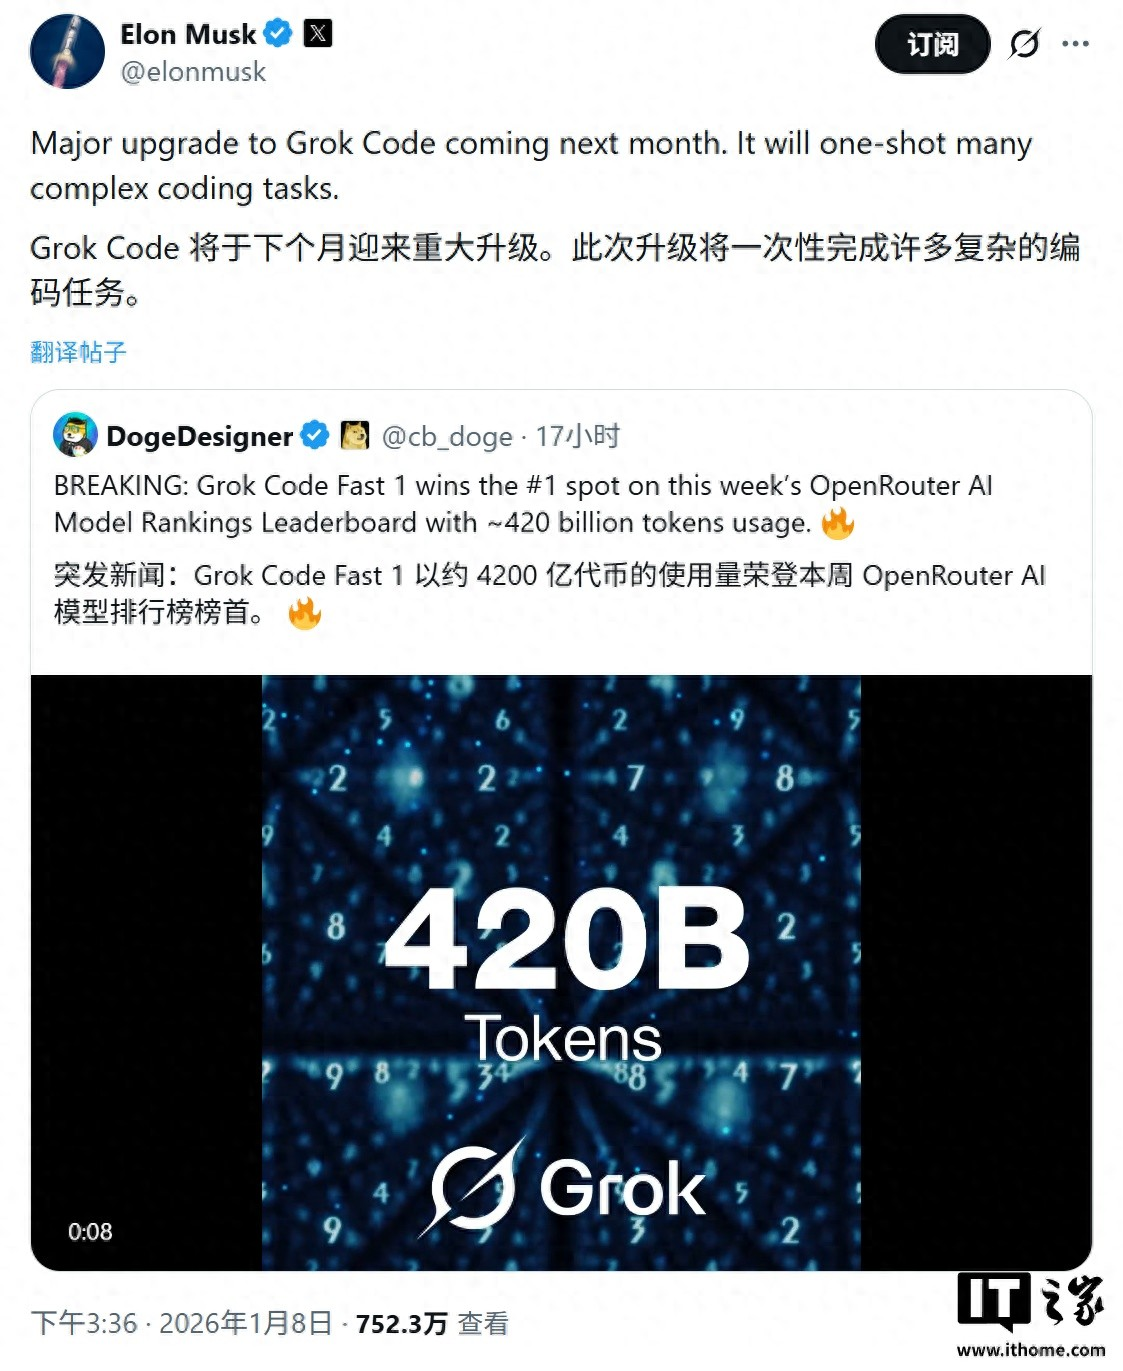The width and height of the screenshot is (1123, 1371).
Task: Open the @cb_doge handle link
Action: (x=447, y=437)
